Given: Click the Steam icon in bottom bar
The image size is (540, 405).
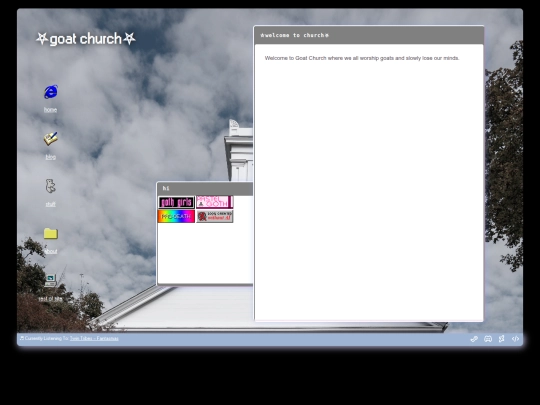Looking at the screenshot, I should pos(474,339).
